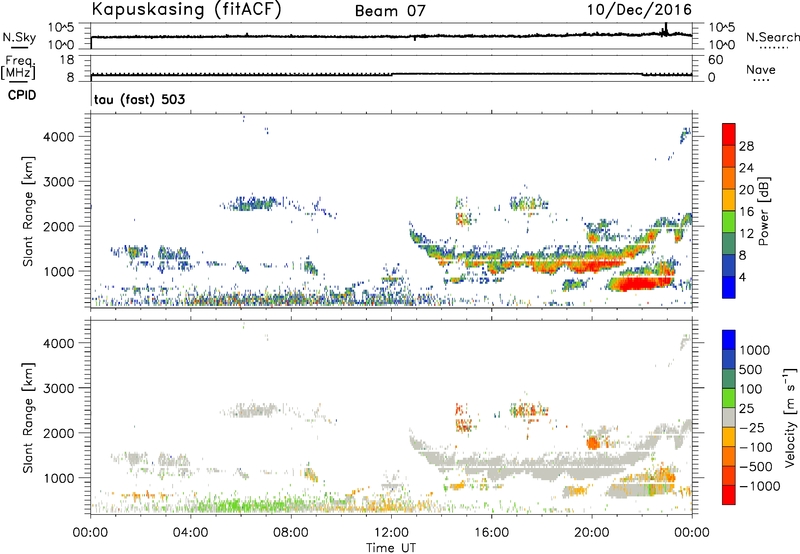Click the '−100' label on Velocity color bar
The height and width of the screenshot is (554, 800).
click(x=755, y=447)
